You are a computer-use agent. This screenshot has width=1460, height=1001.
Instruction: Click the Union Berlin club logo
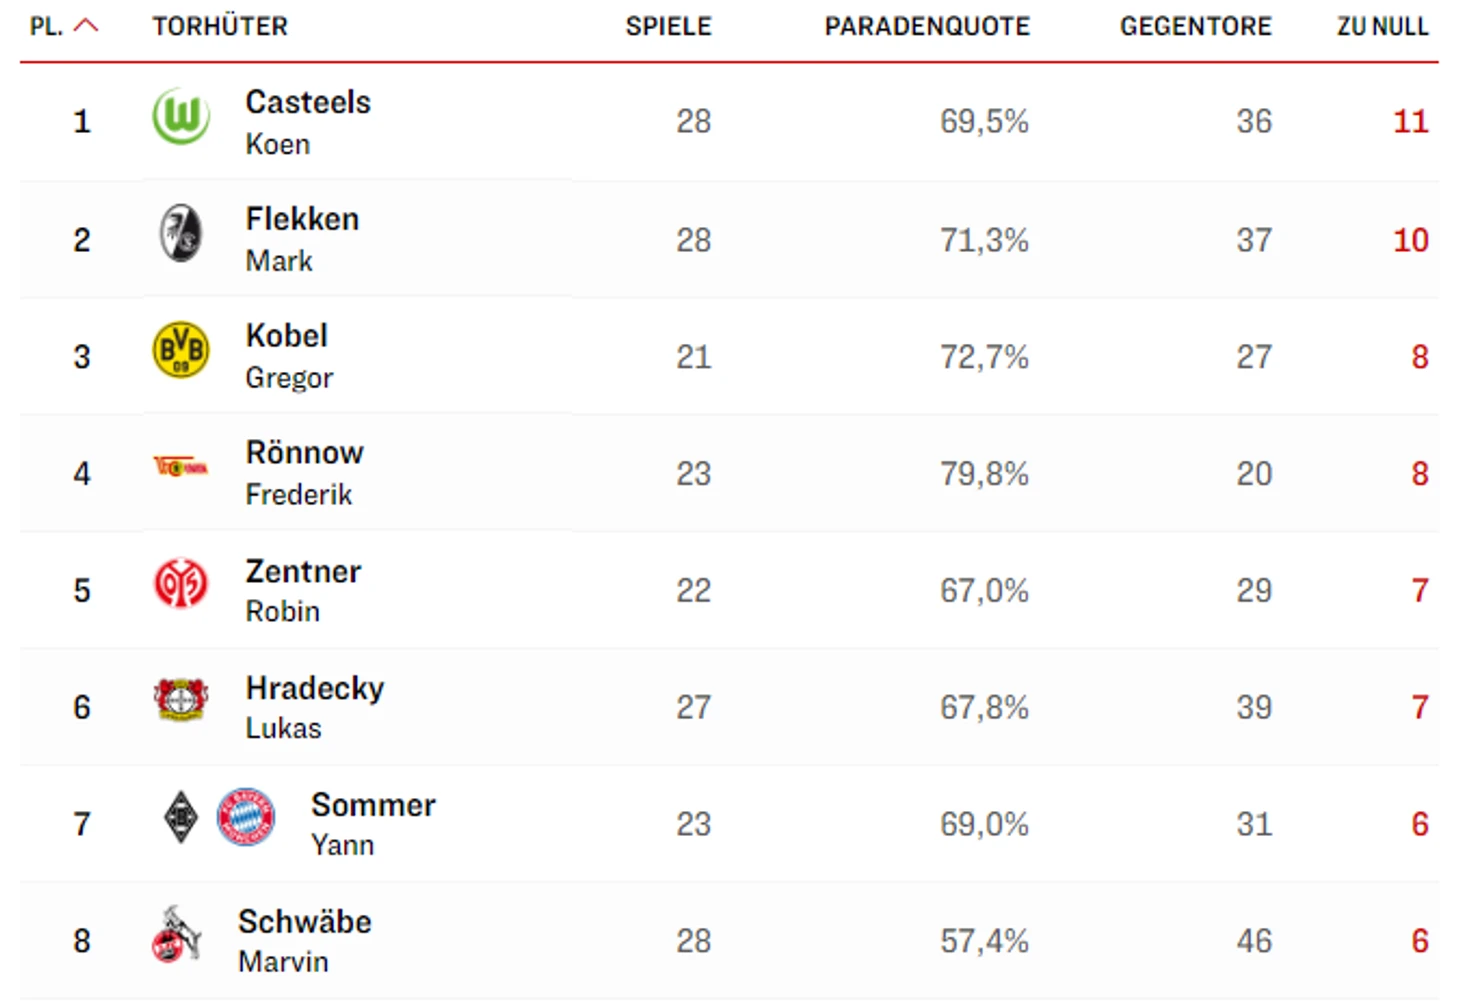[181, 467]
